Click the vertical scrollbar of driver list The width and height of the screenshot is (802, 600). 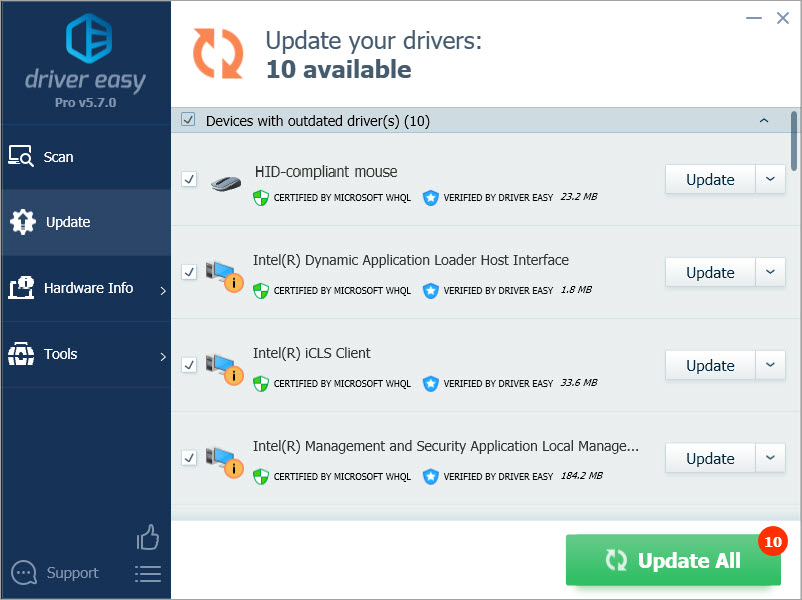pyautogui.click(x=795, y=140)
